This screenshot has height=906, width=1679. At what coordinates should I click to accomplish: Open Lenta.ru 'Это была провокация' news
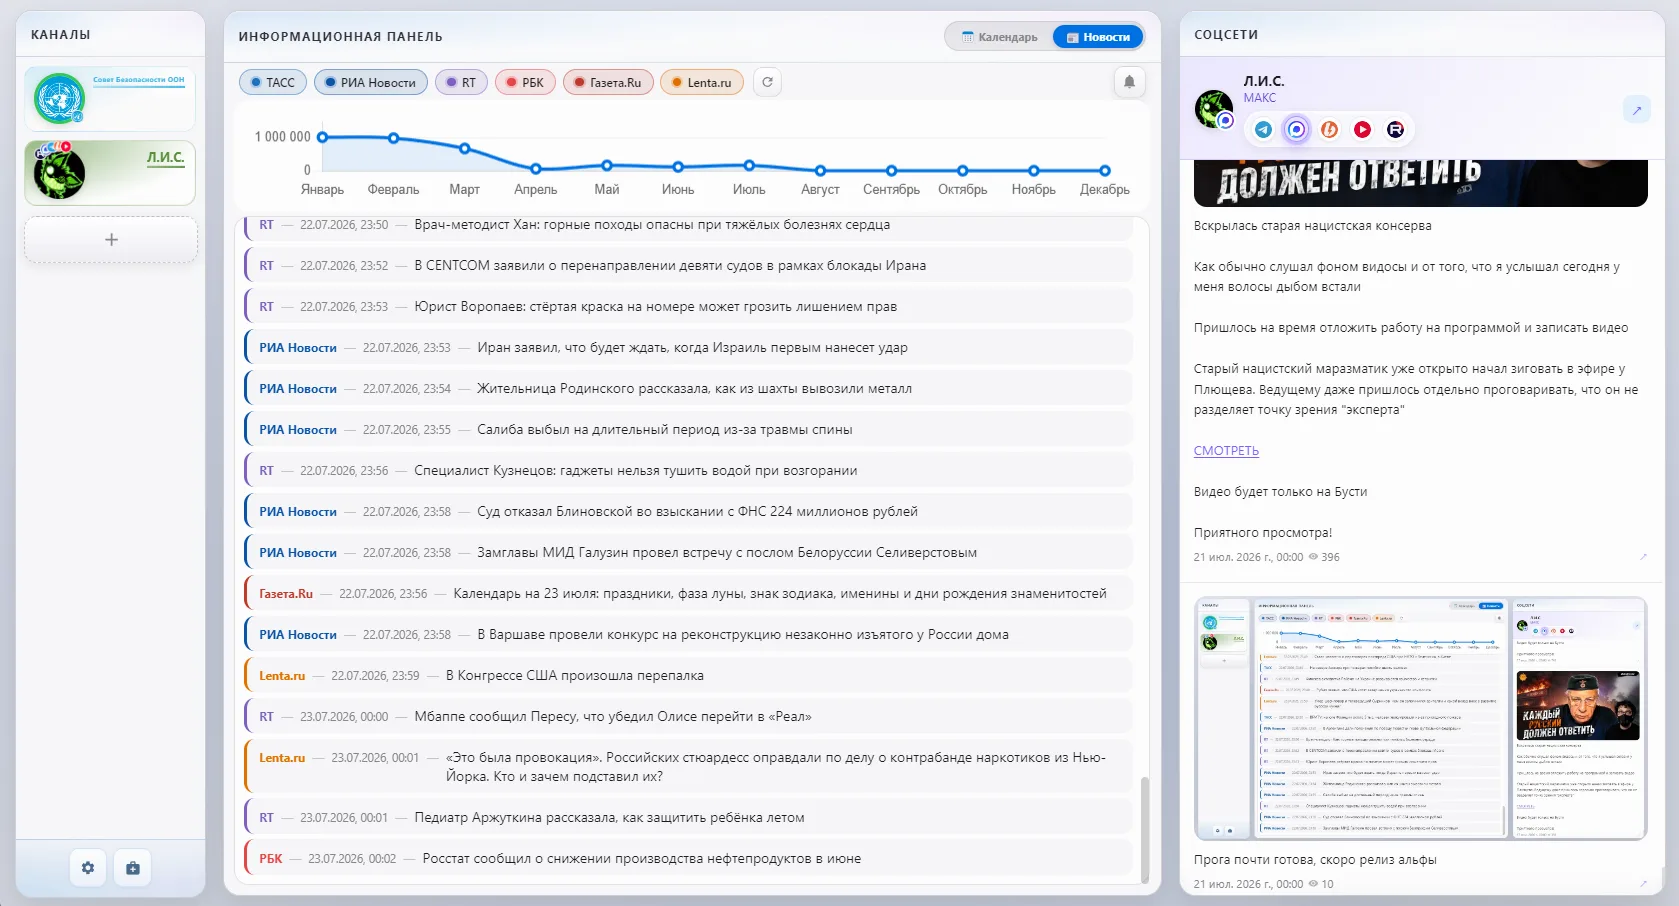coord(689,767)
